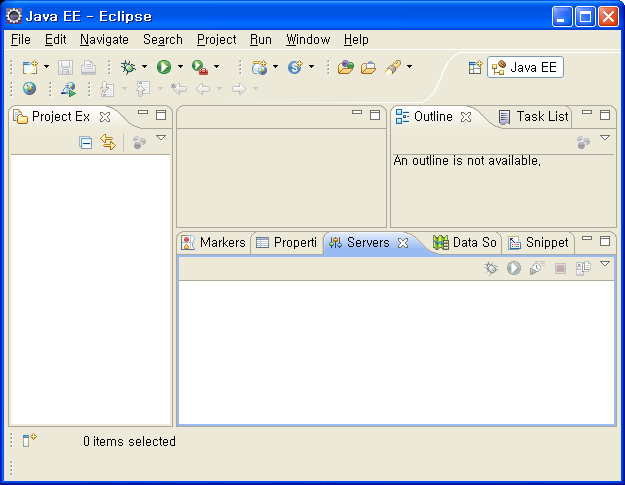Click the green Run button icon

point(164,67)
